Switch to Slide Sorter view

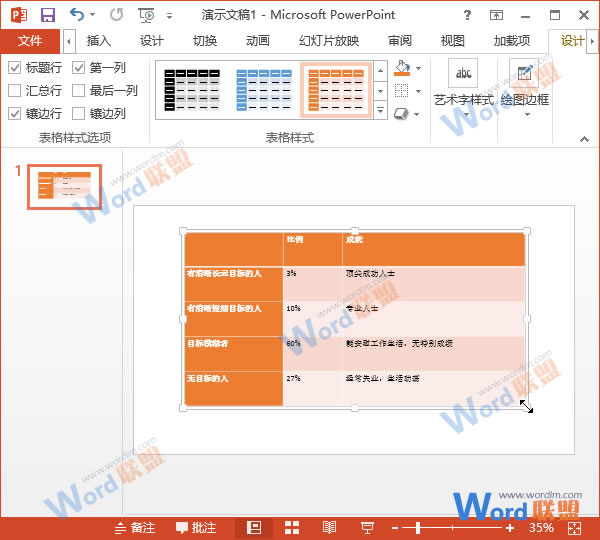(292, 528)
